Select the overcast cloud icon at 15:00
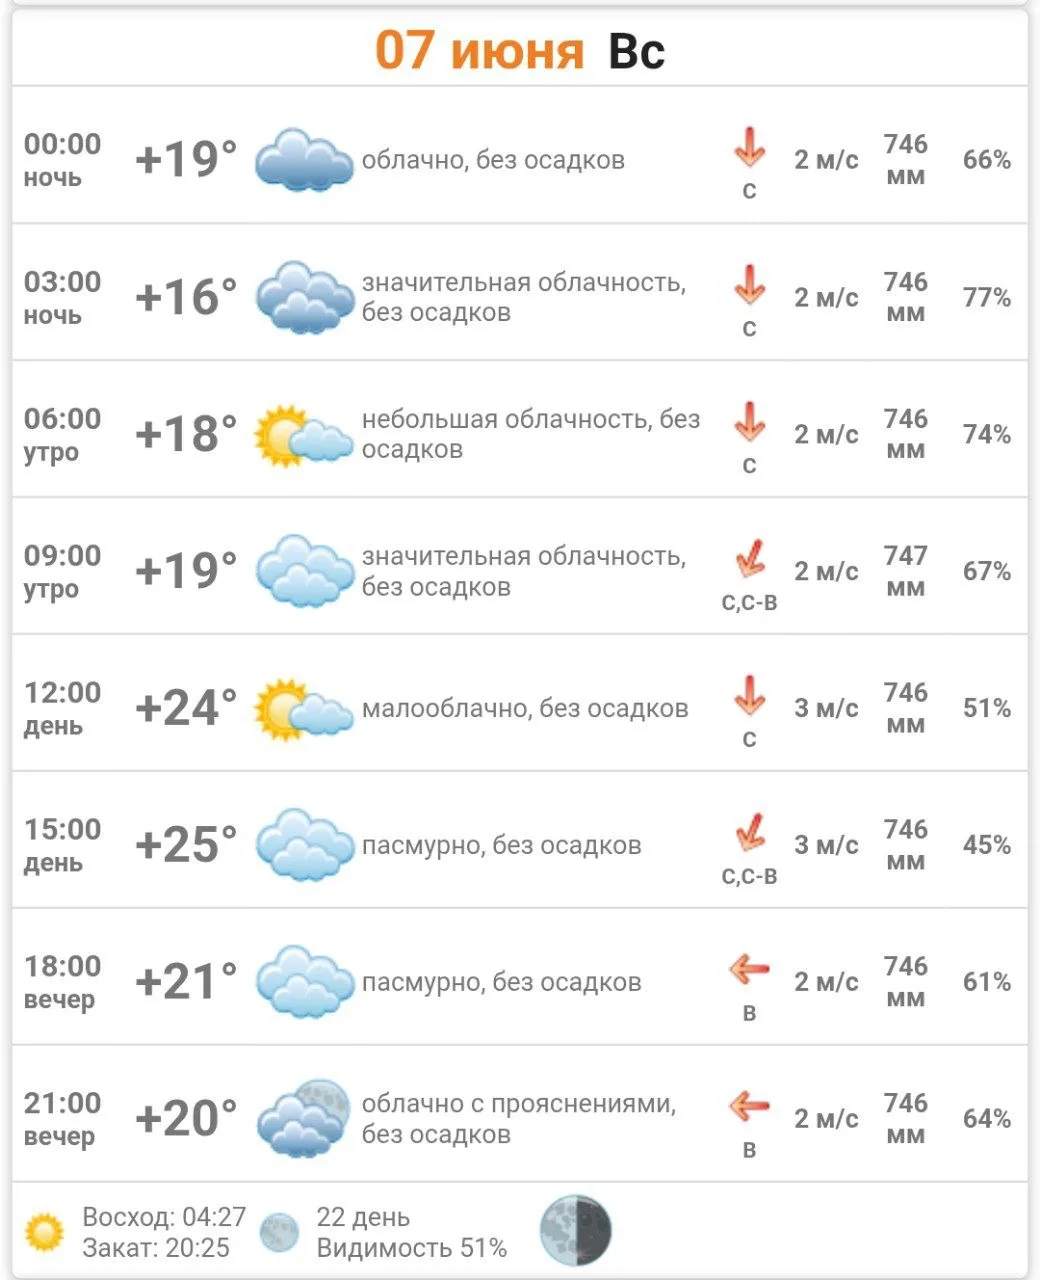The image size is (1040, 1280). (304, 845)
